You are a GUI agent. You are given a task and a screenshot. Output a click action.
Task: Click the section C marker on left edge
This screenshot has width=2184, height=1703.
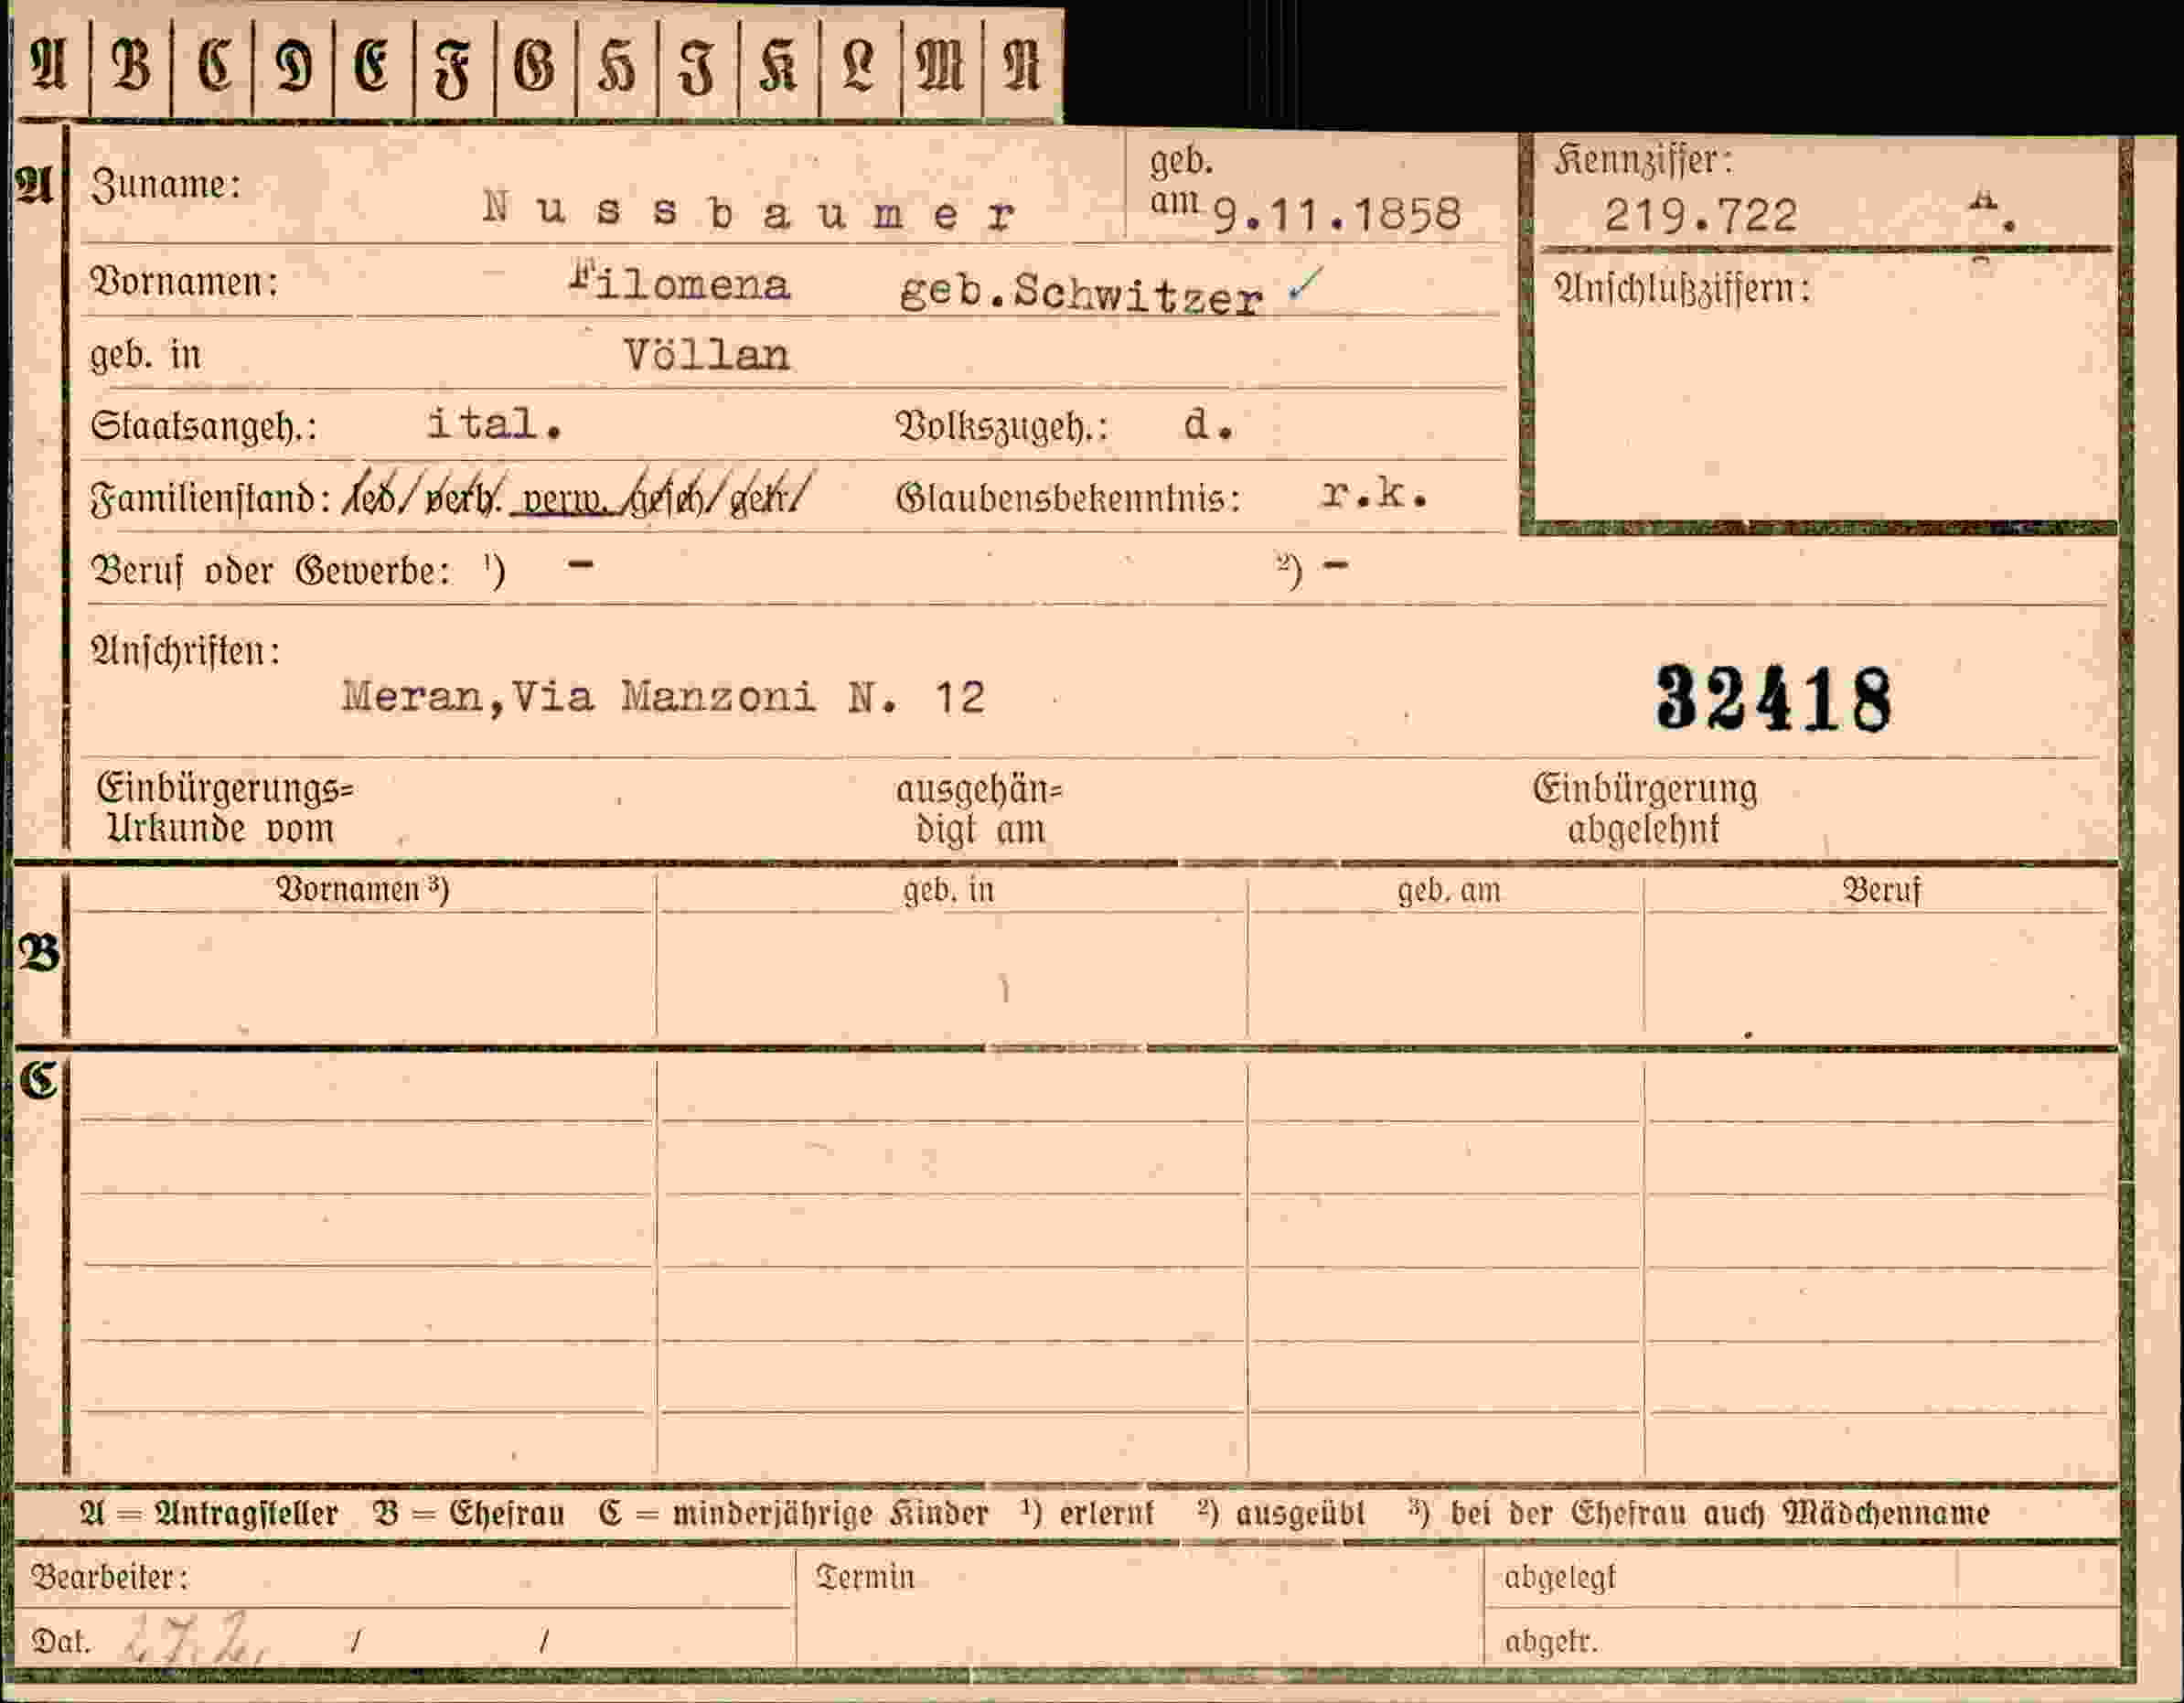pos(39,1080)
